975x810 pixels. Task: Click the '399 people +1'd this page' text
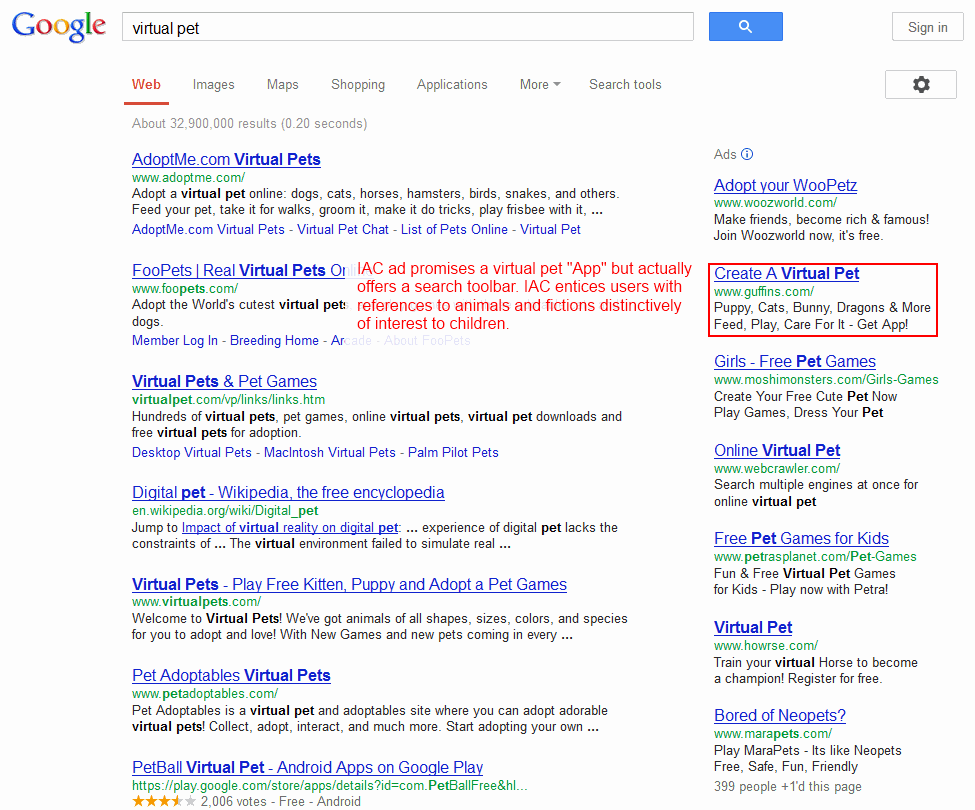coord(788,786)
